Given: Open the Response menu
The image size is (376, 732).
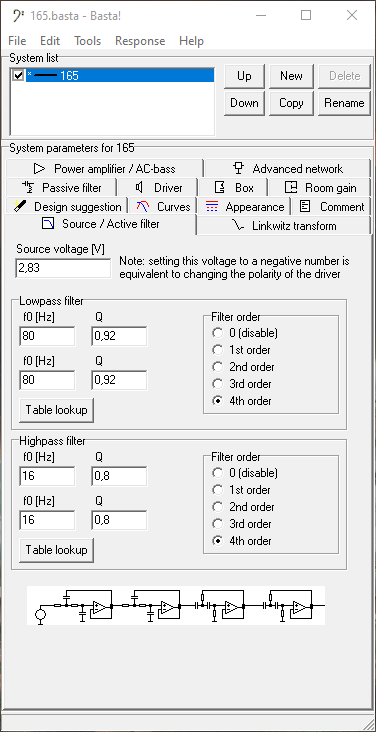Looking at the screenshot, I should click(140, 41).
